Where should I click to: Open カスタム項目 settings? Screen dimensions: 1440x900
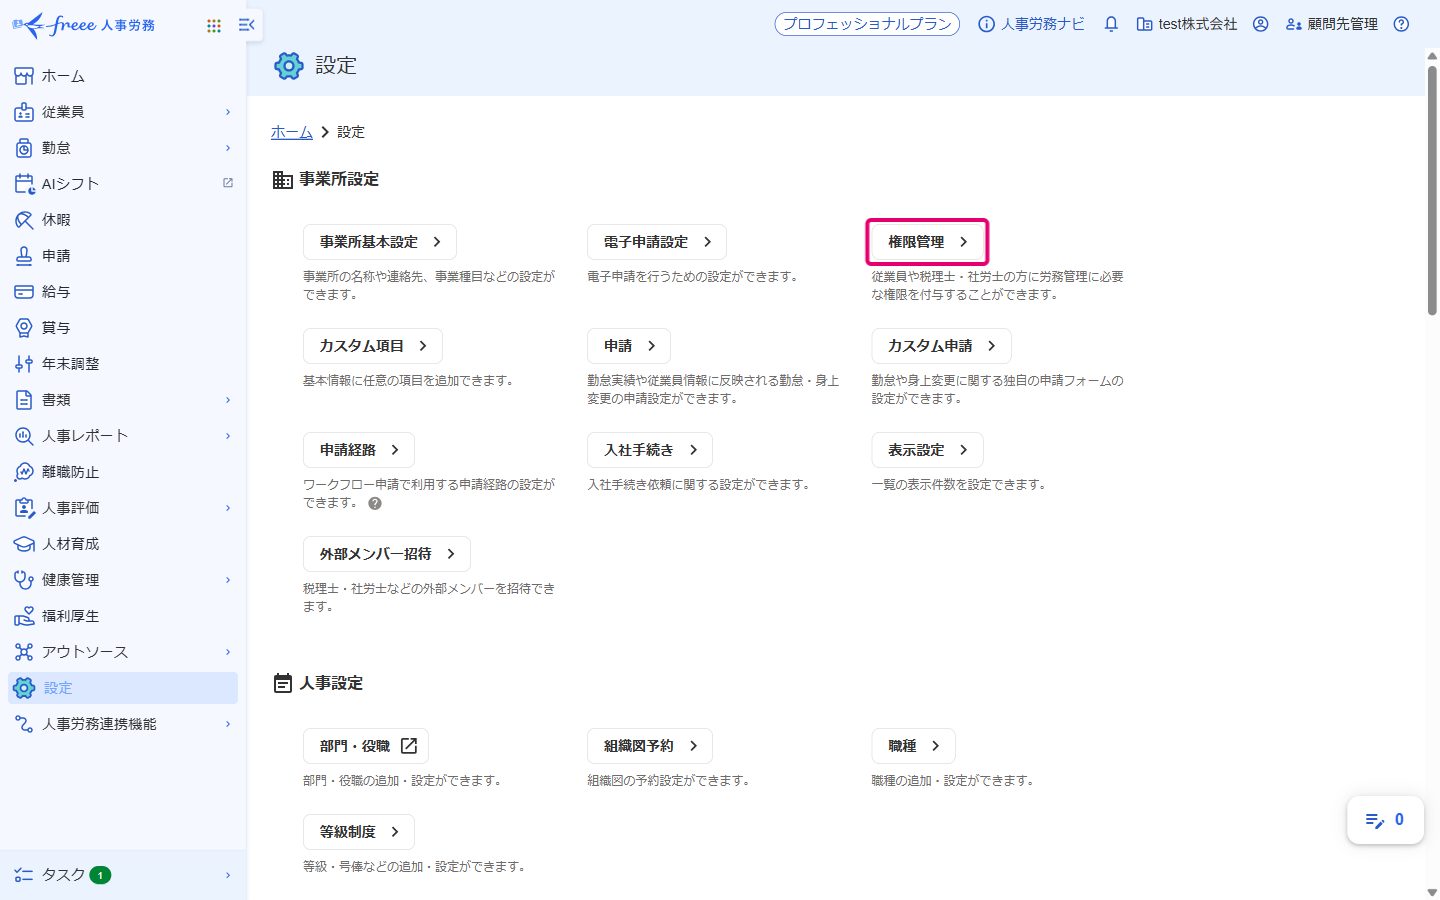pyautogui.click(x=373, y=346)
